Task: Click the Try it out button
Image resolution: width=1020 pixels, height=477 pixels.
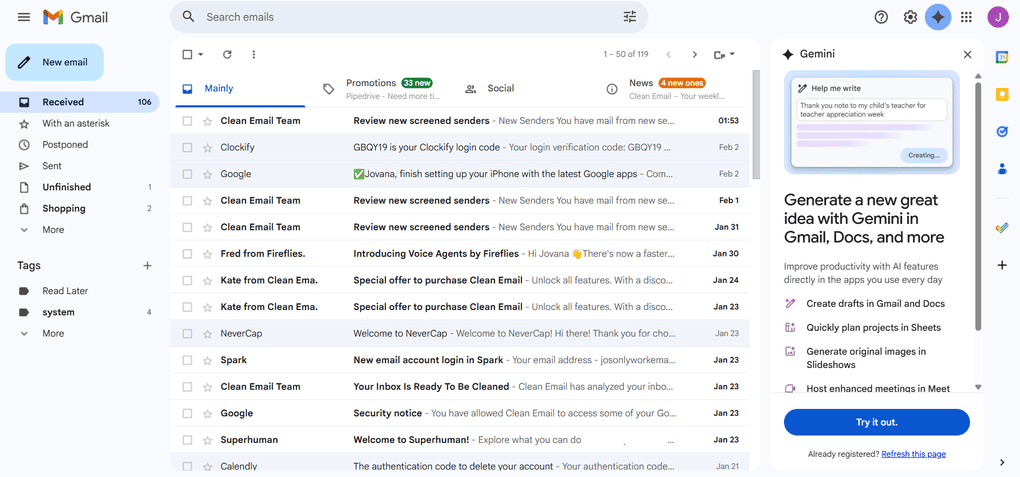Action: click(876, 422)
